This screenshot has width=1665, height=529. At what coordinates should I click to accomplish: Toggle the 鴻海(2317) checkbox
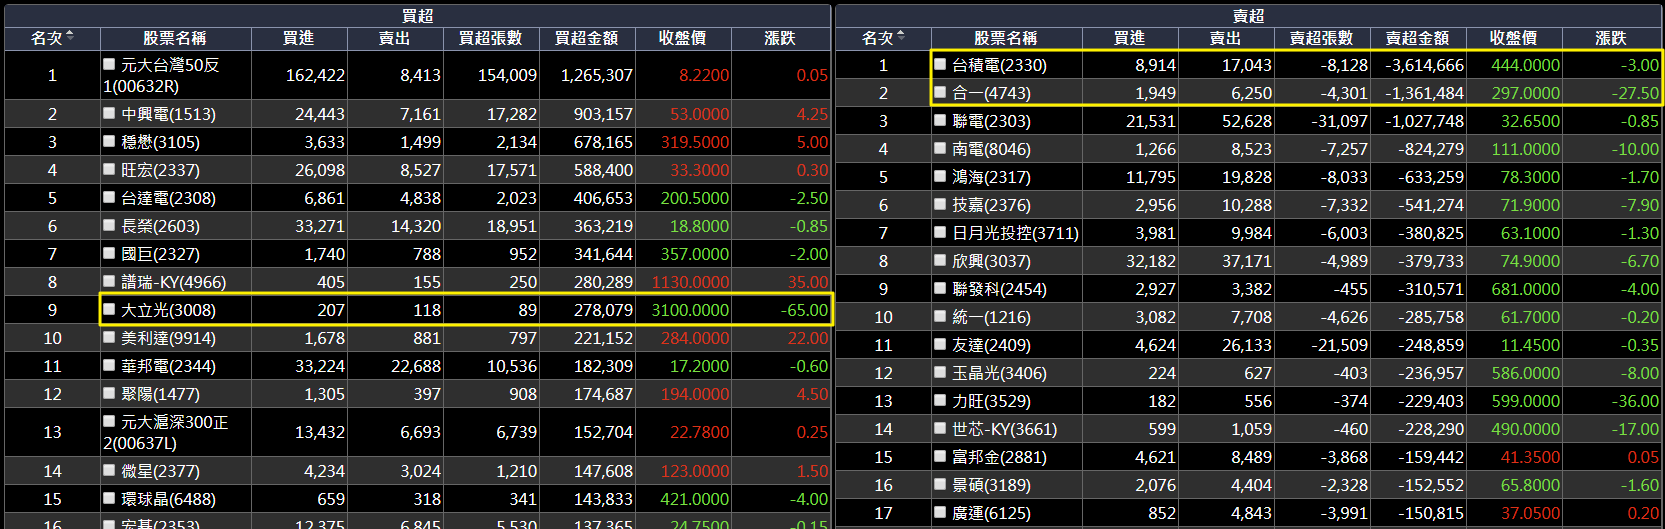(x=940, y=176)
